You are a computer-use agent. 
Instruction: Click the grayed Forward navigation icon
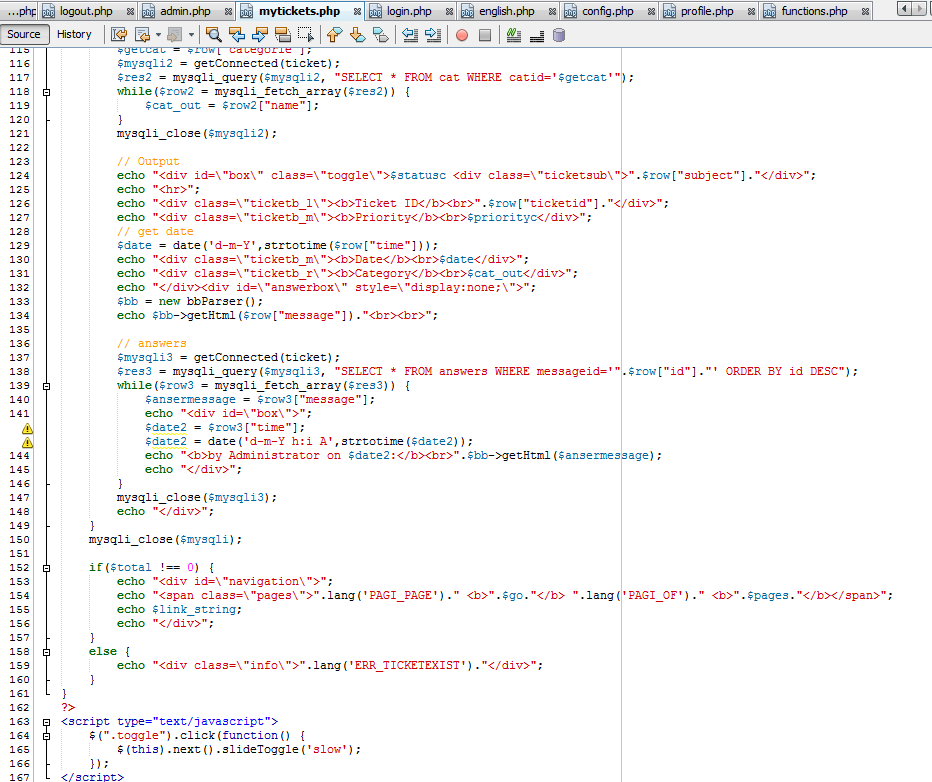[174, 35]
